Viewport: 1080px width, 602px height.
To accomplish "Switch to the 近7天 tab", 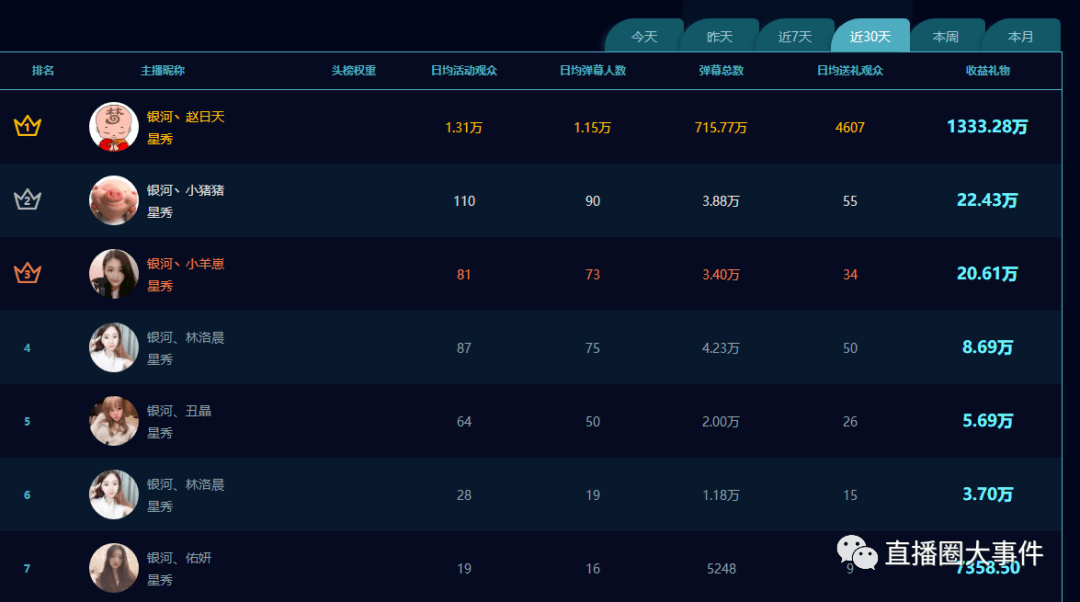I will (795, 36).
